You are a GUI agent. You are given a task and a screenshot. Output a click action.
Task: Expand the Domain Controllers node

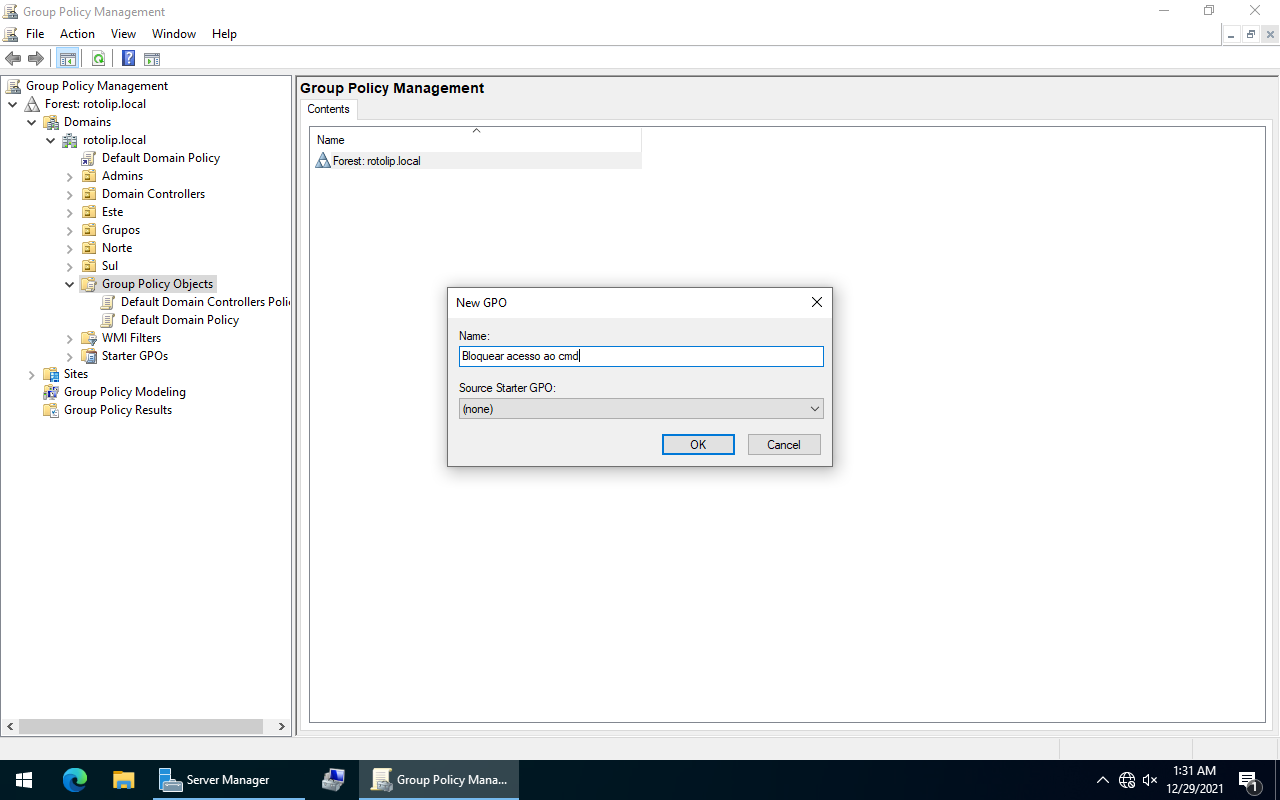point(70,195)
